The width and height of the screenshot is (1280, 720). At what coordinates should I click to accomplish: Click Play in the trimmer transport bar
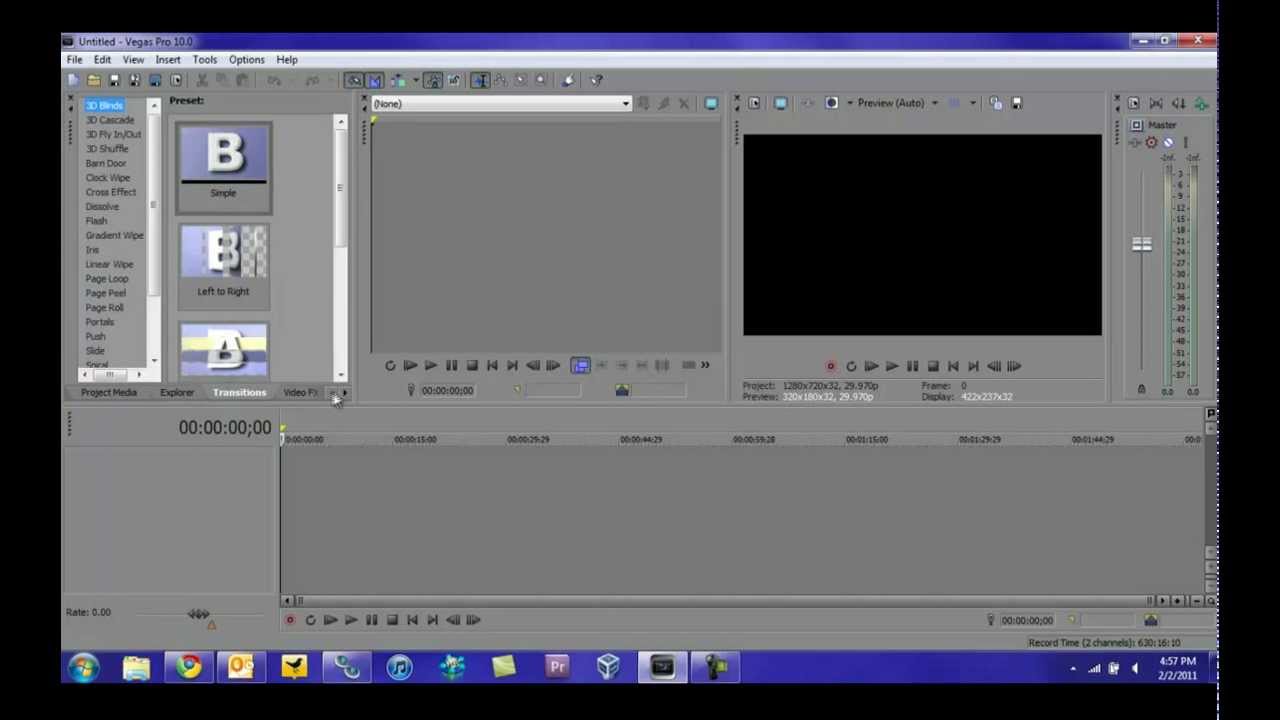pyautogui.click(x=431, y=366)
